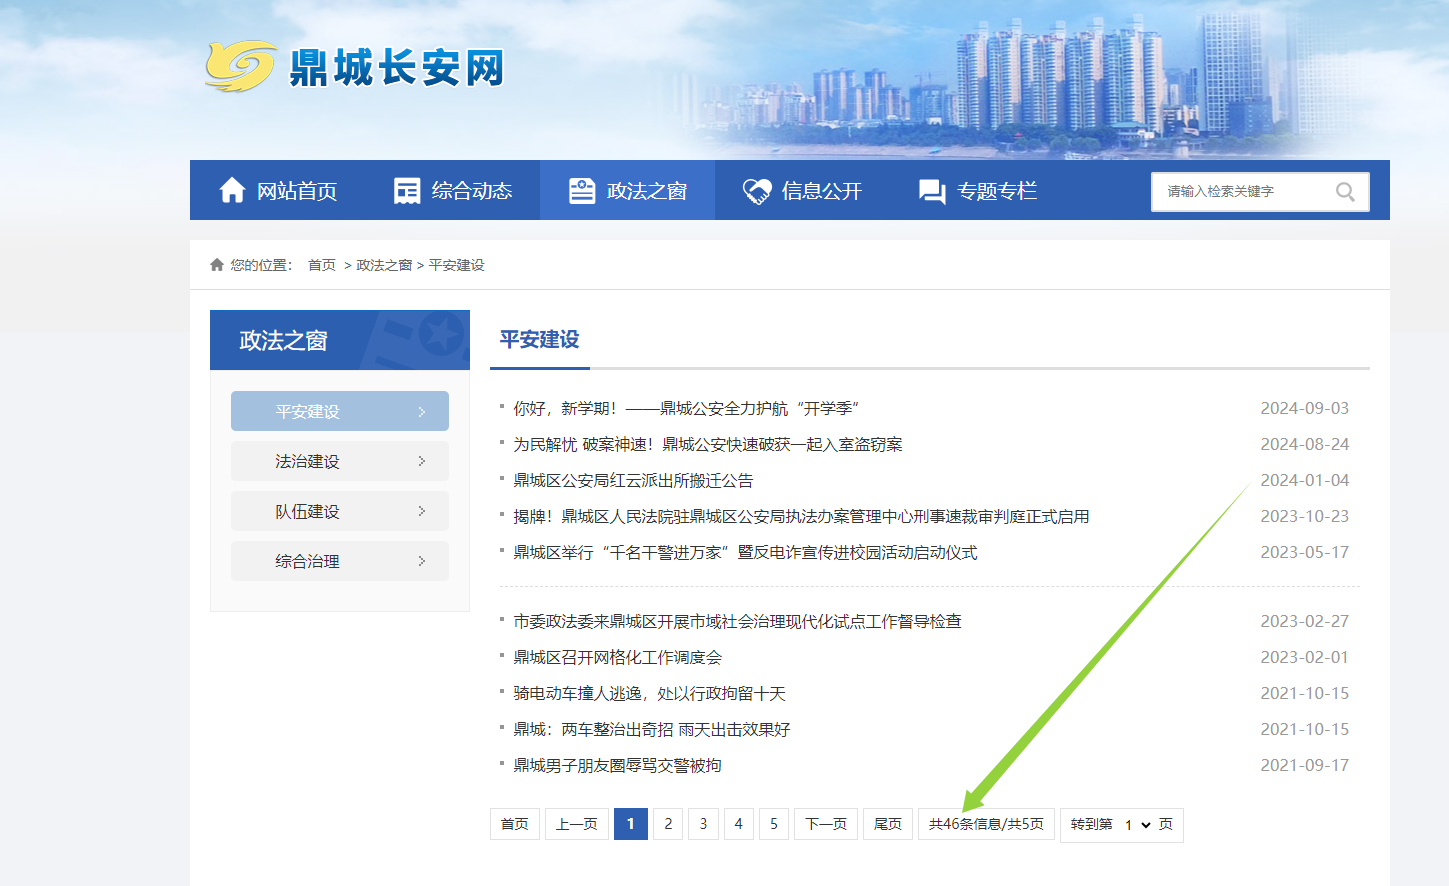The image size is (1449, 886).
Task: Open the 信息公开 navigation menu text
Action: click(821, 191)
